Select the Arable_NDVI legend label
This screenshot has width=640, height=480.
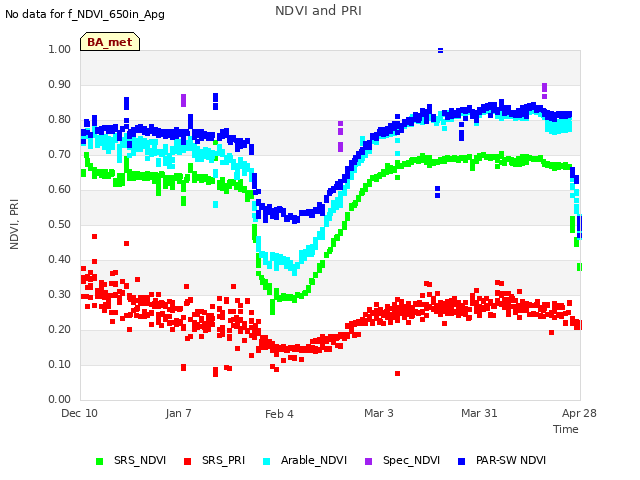click(314, 460)
